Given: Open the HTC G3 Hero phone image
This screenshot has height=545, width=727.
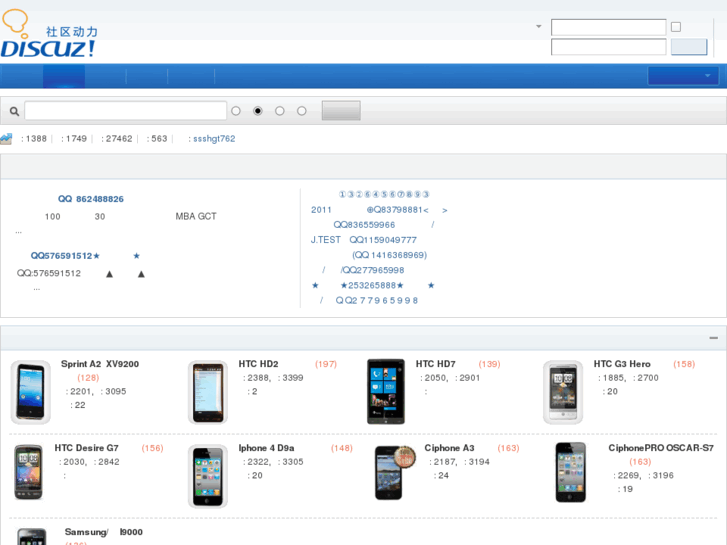Looking at the screenshot, I should pos(563,392).
